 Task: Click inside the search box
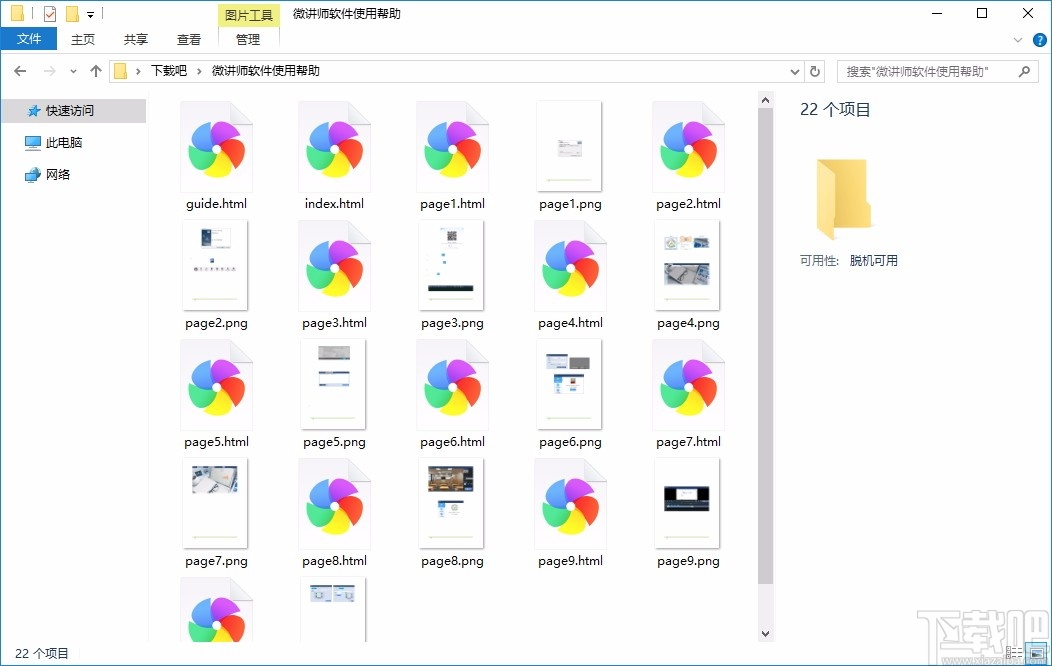point(920,70)
